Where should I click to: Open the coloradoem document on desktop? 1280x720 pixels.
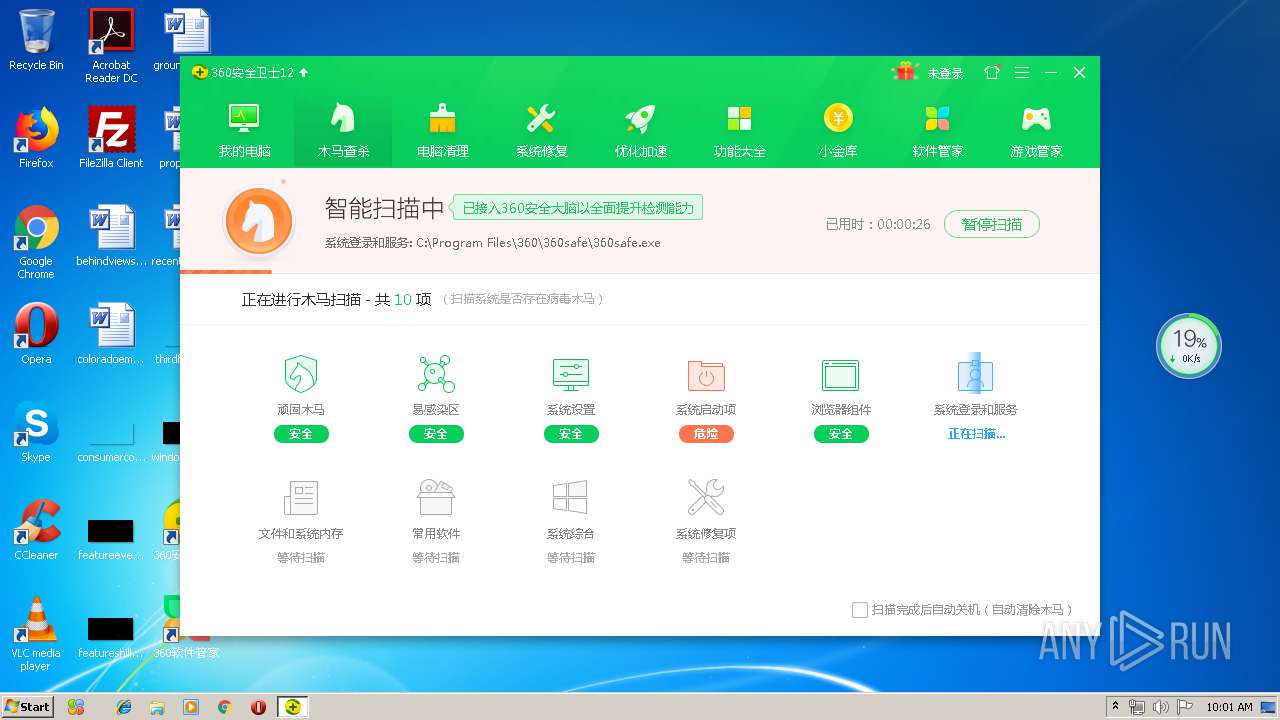pos(111,334)
